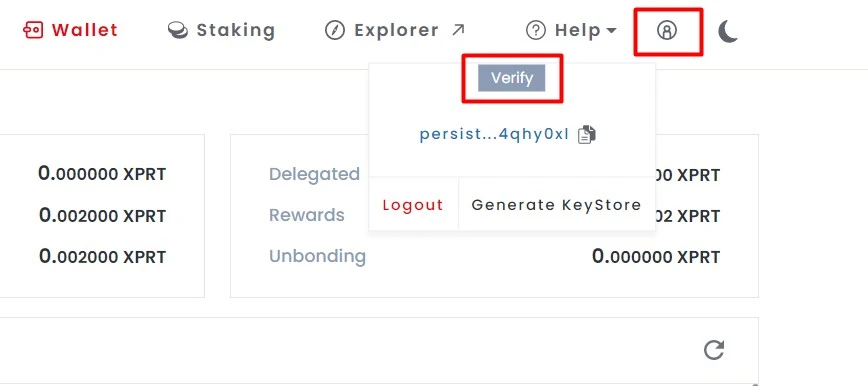
Task: Click the Delegated label
Action: coord(314,174)
